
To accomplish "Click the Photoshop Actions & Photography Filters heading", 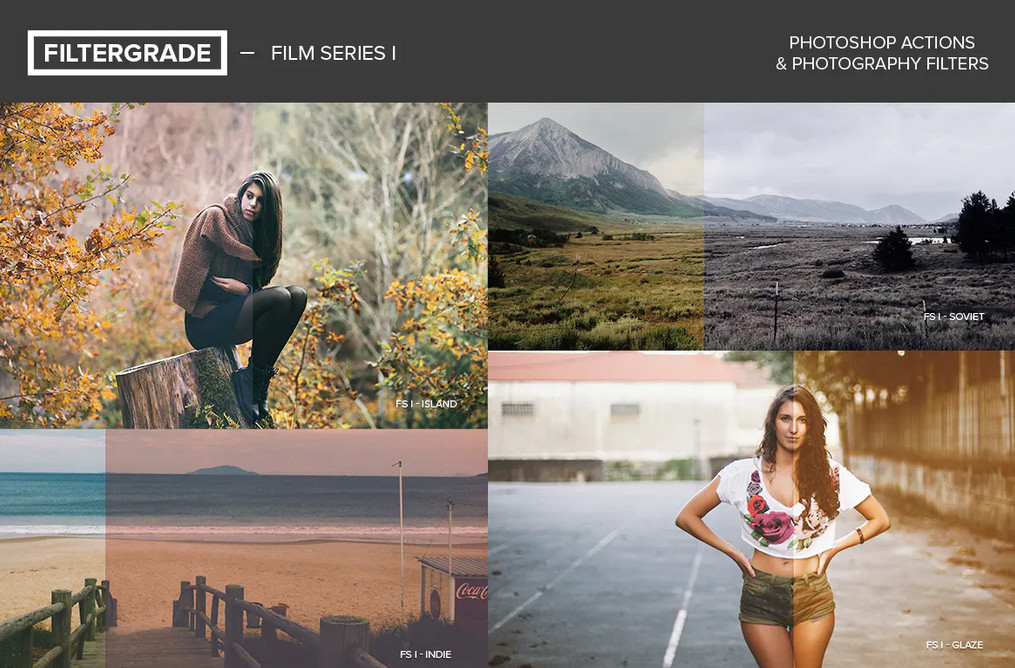I will click(882, 52).
